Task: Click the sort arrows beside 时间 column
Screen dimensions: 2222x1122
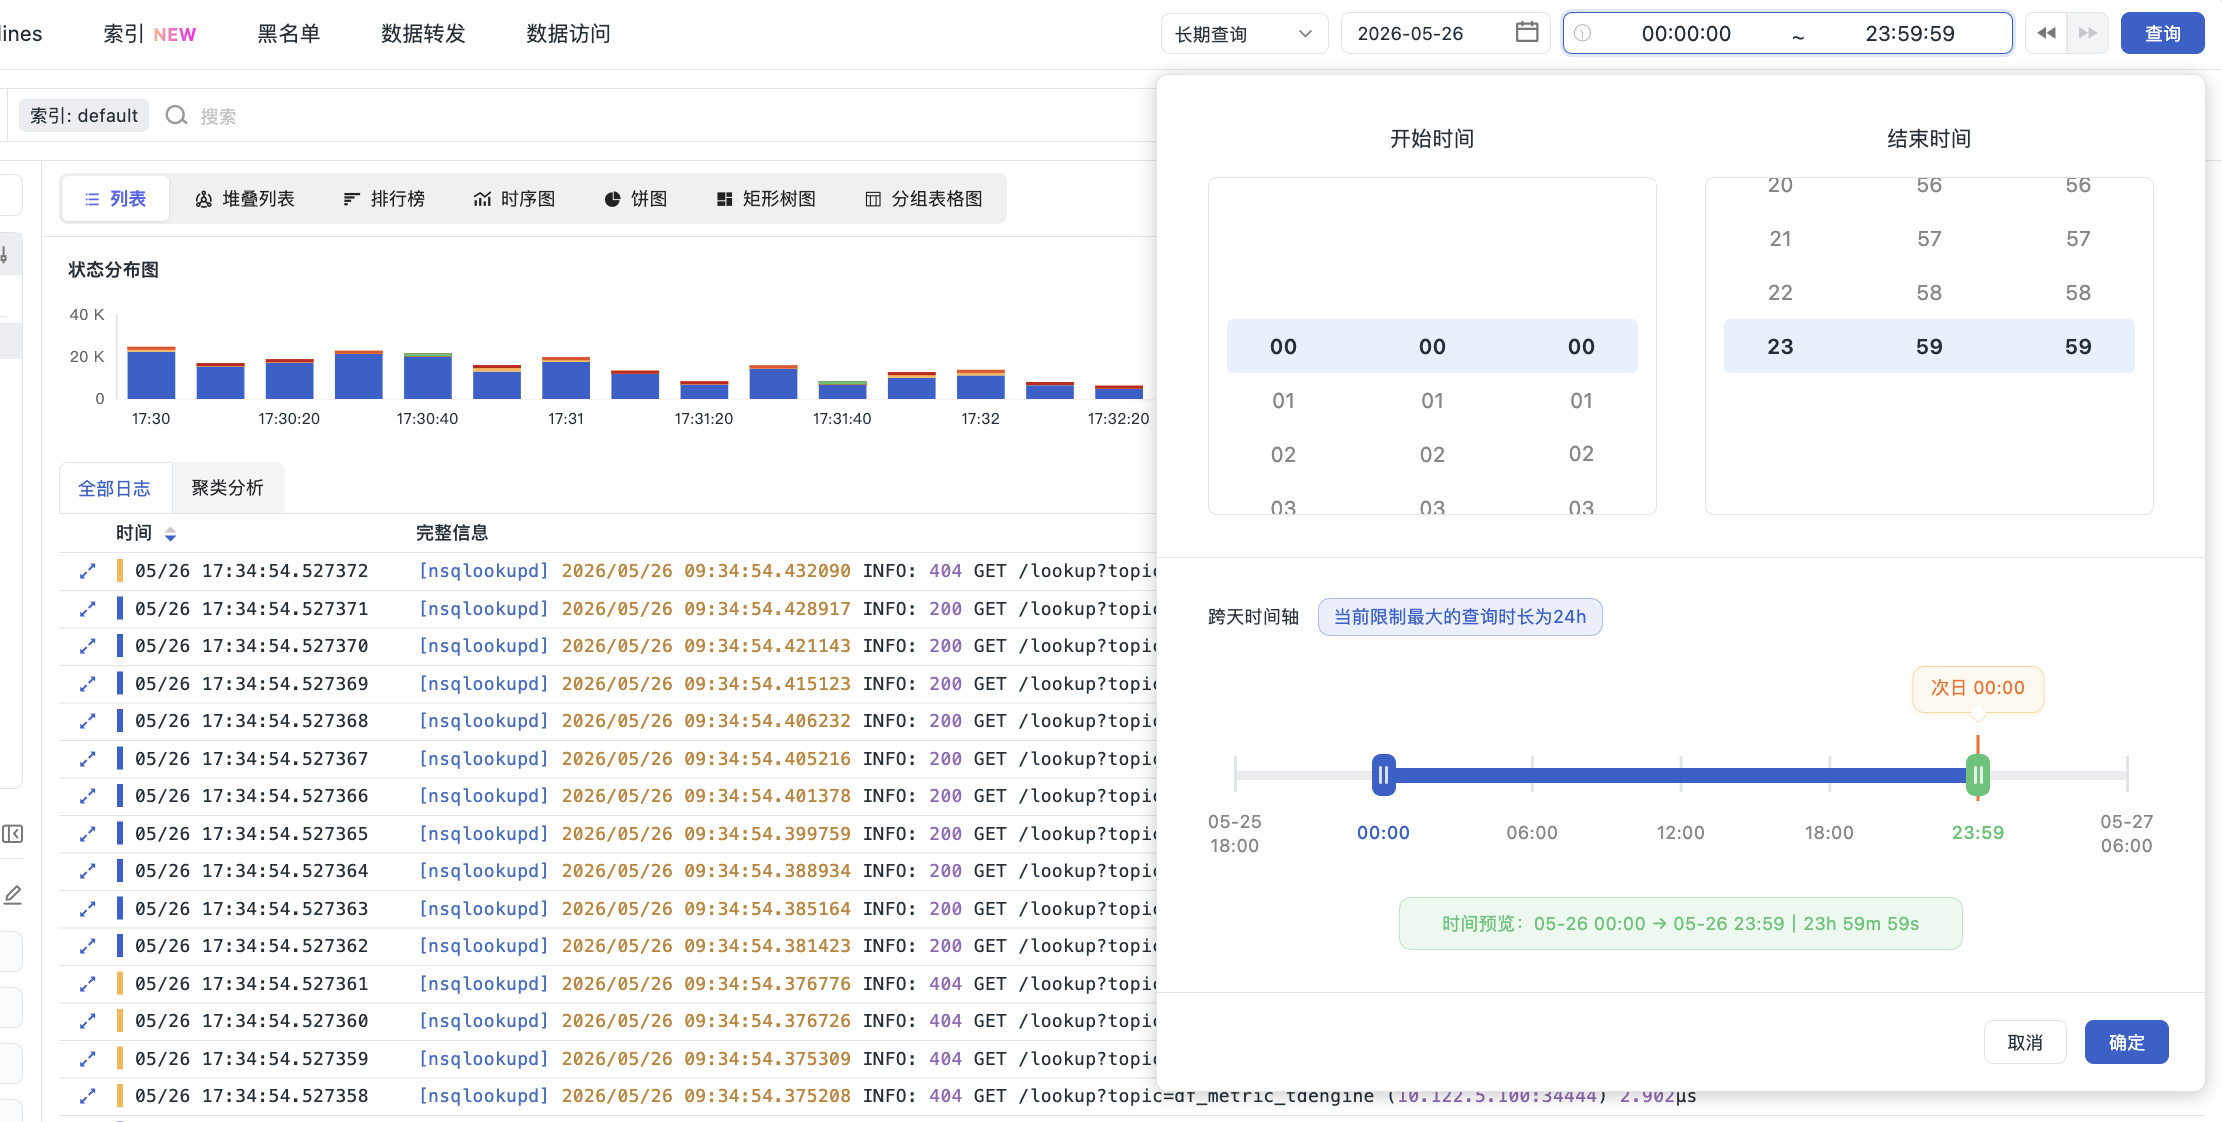Action: click(x=170, y=534)
